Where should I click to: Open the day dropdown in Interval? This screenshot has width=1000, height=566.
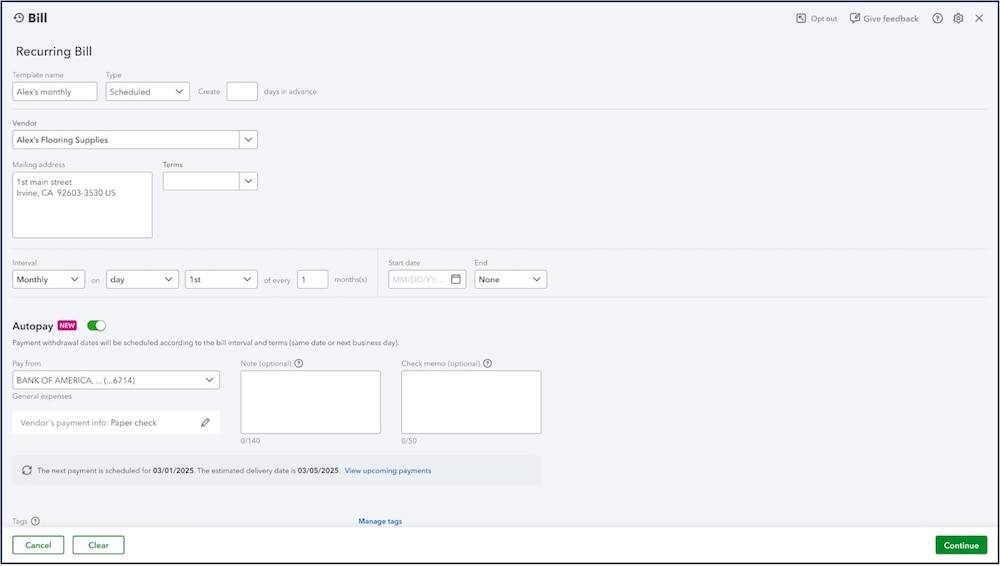point(142,279)
